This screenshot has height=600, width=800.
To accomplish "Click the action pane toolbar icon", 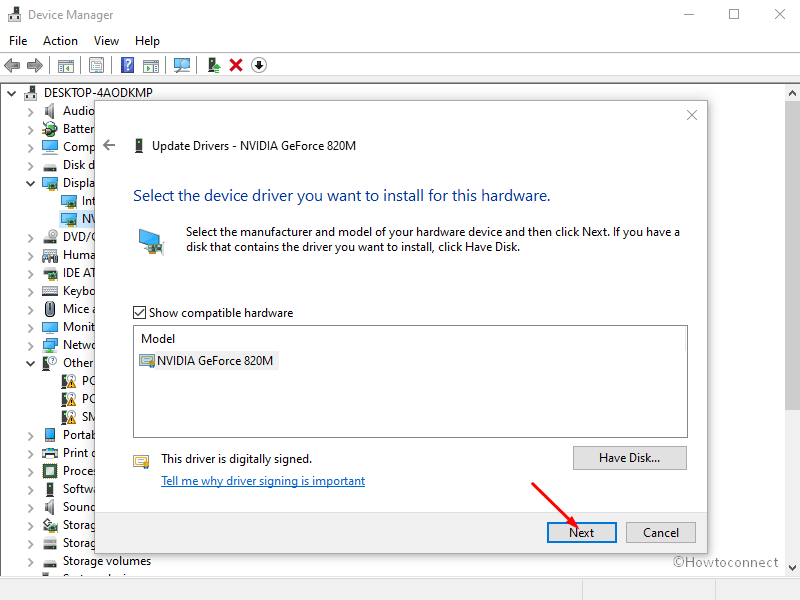I will click(x=151, y=65).
